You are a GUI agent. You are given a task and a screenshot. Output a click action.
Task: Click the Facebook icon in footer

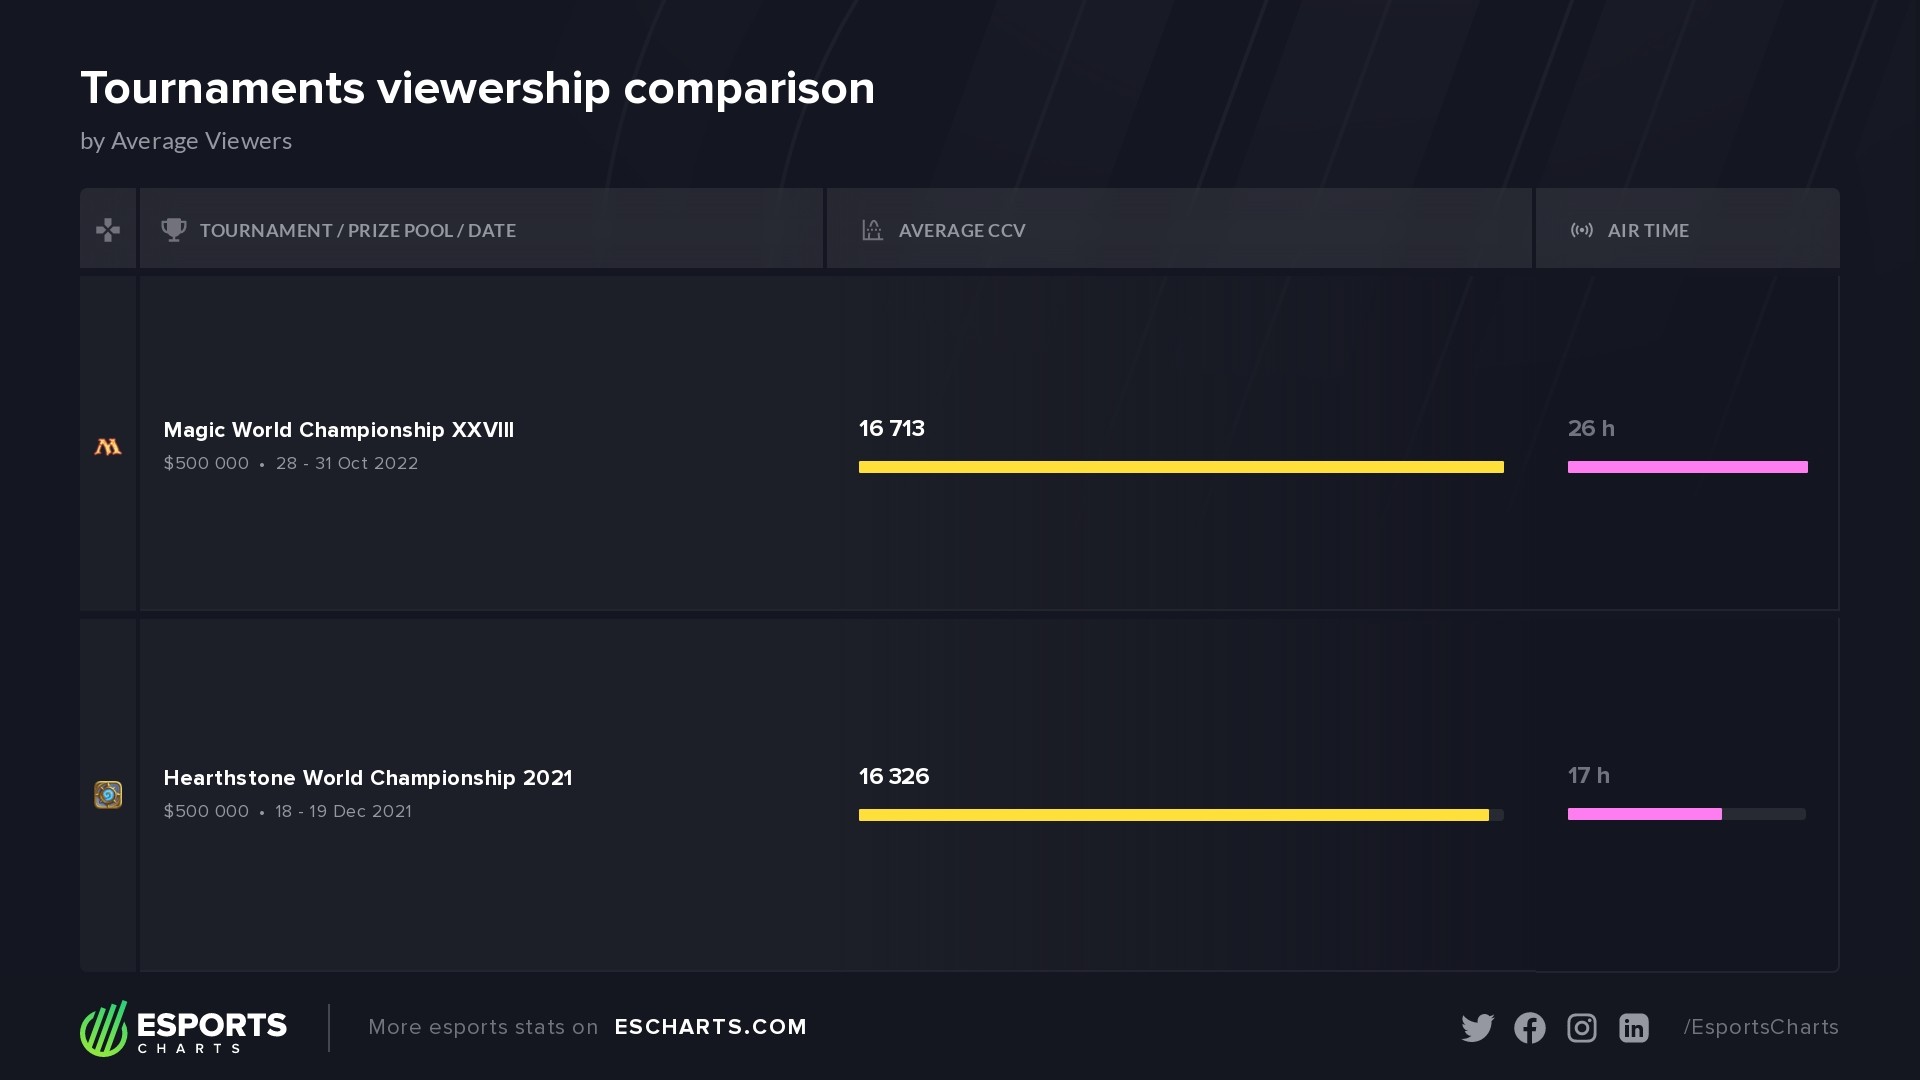[1529, 1028]
